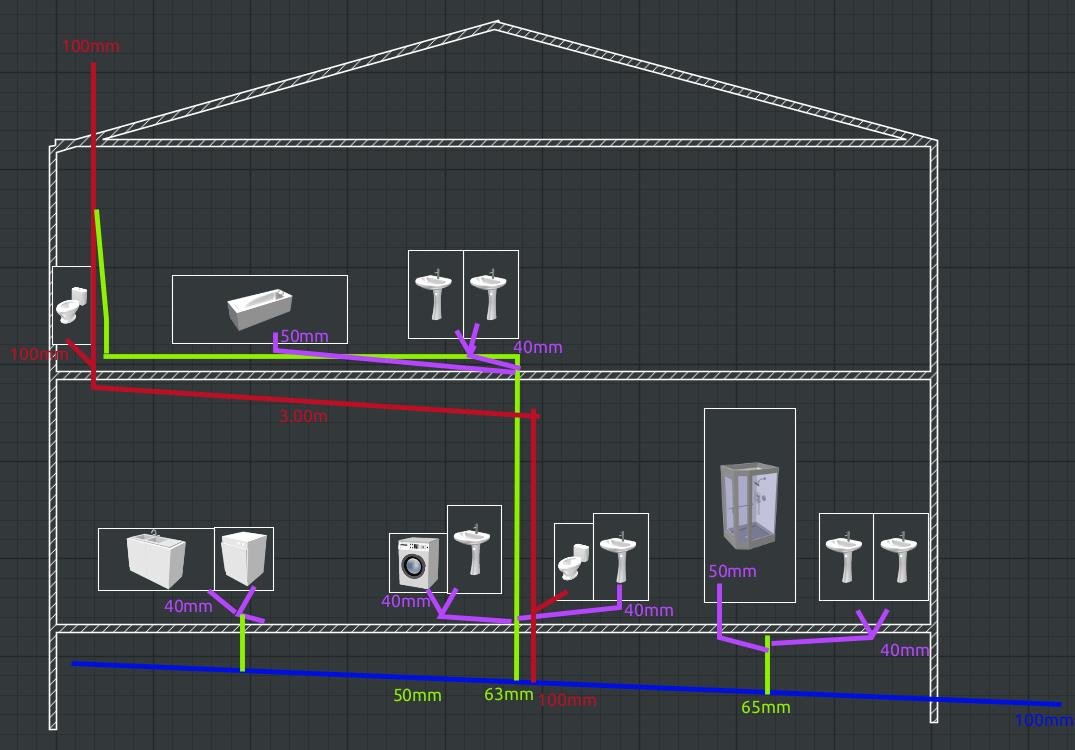This screenshot has width=1075, height=750.
Task: Click the red 3.00m pipe length label
Action: tap(303, 416)
